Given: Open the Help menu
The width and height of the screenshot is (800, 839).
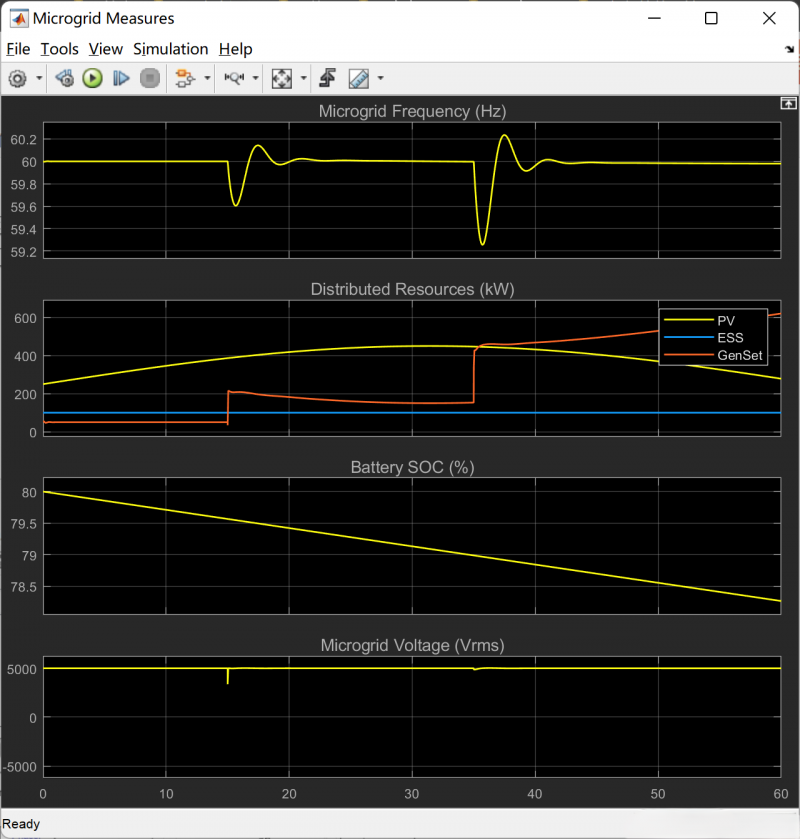Looking at the screenshot, I should 235,49.
